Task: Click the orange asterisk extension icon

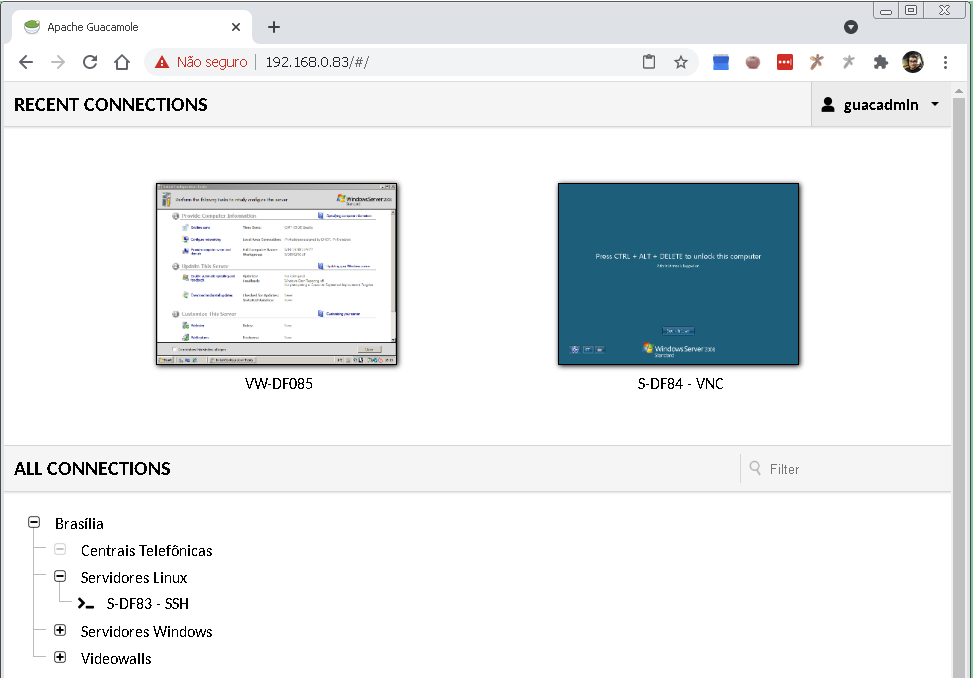Action: 817,61
